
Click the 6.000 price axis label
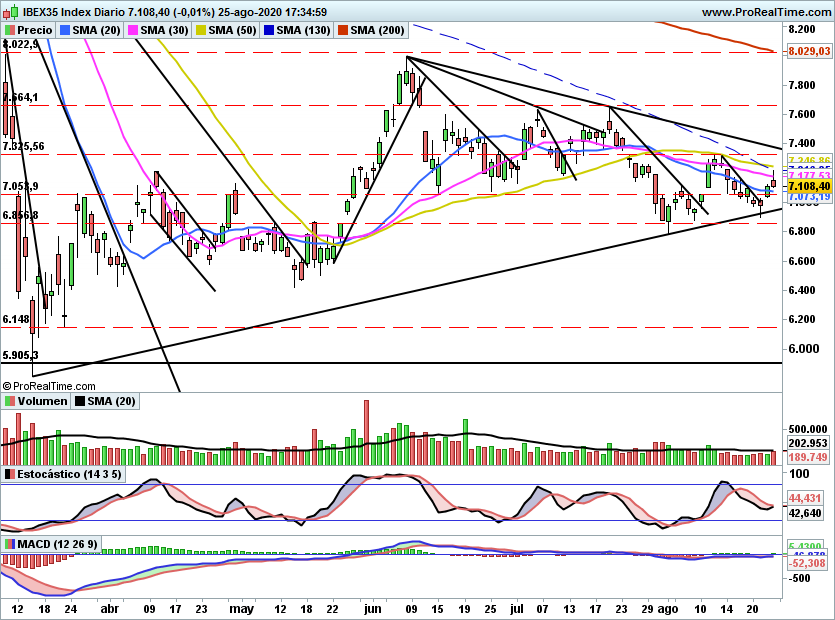click(x=804, y=349)
